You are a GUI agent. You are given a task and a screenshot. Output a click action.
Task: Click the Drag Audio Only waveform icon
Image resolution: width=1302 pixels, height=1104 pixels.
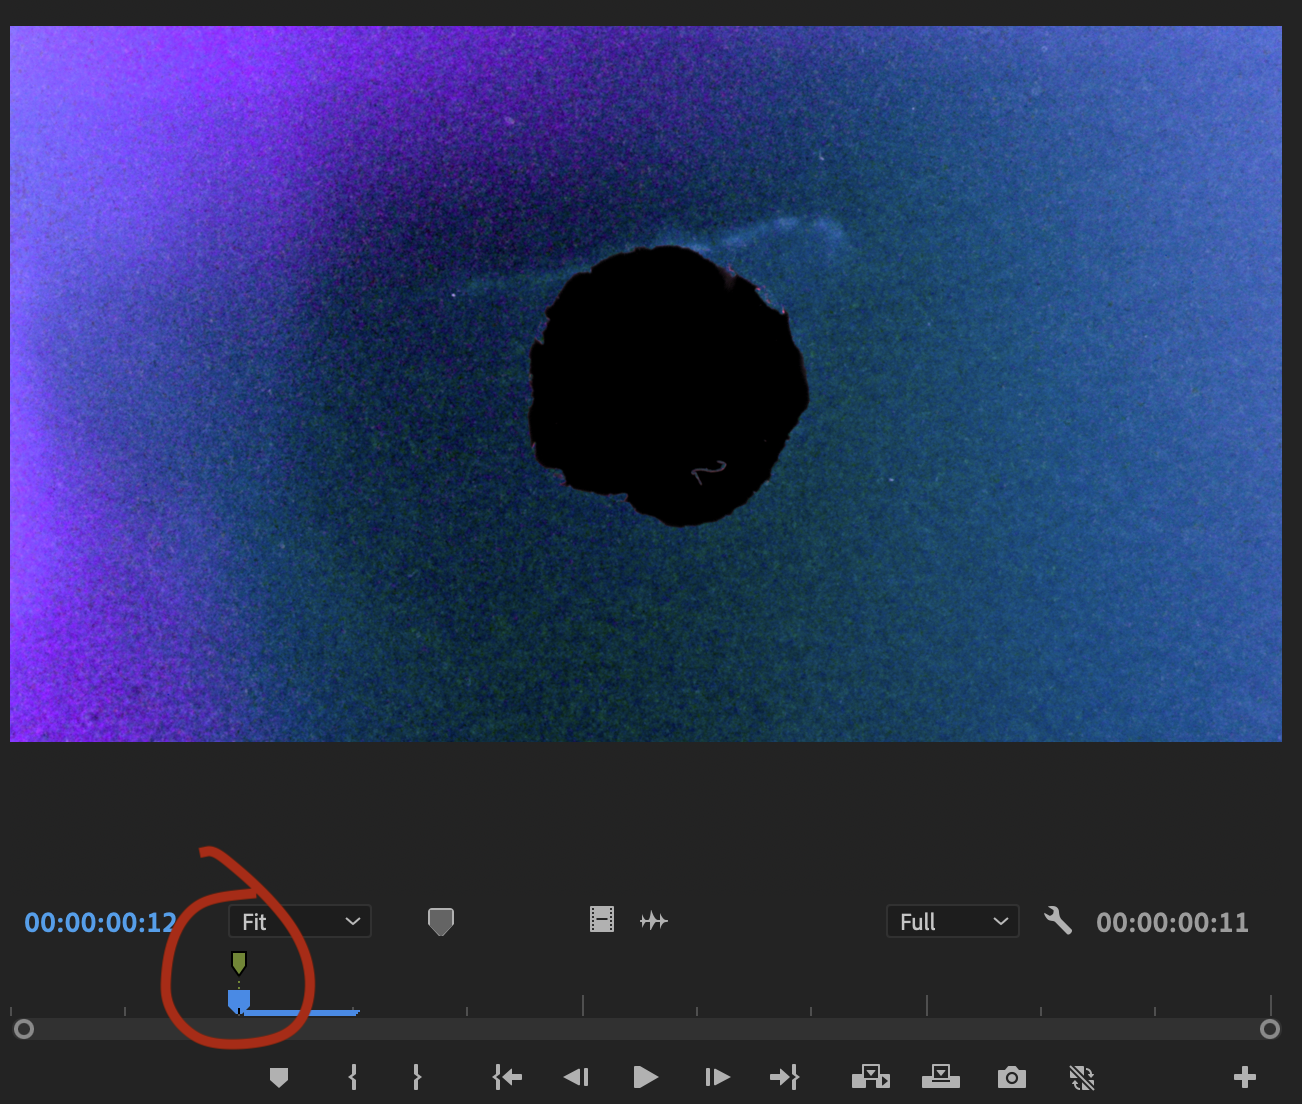tap(654, 920)
